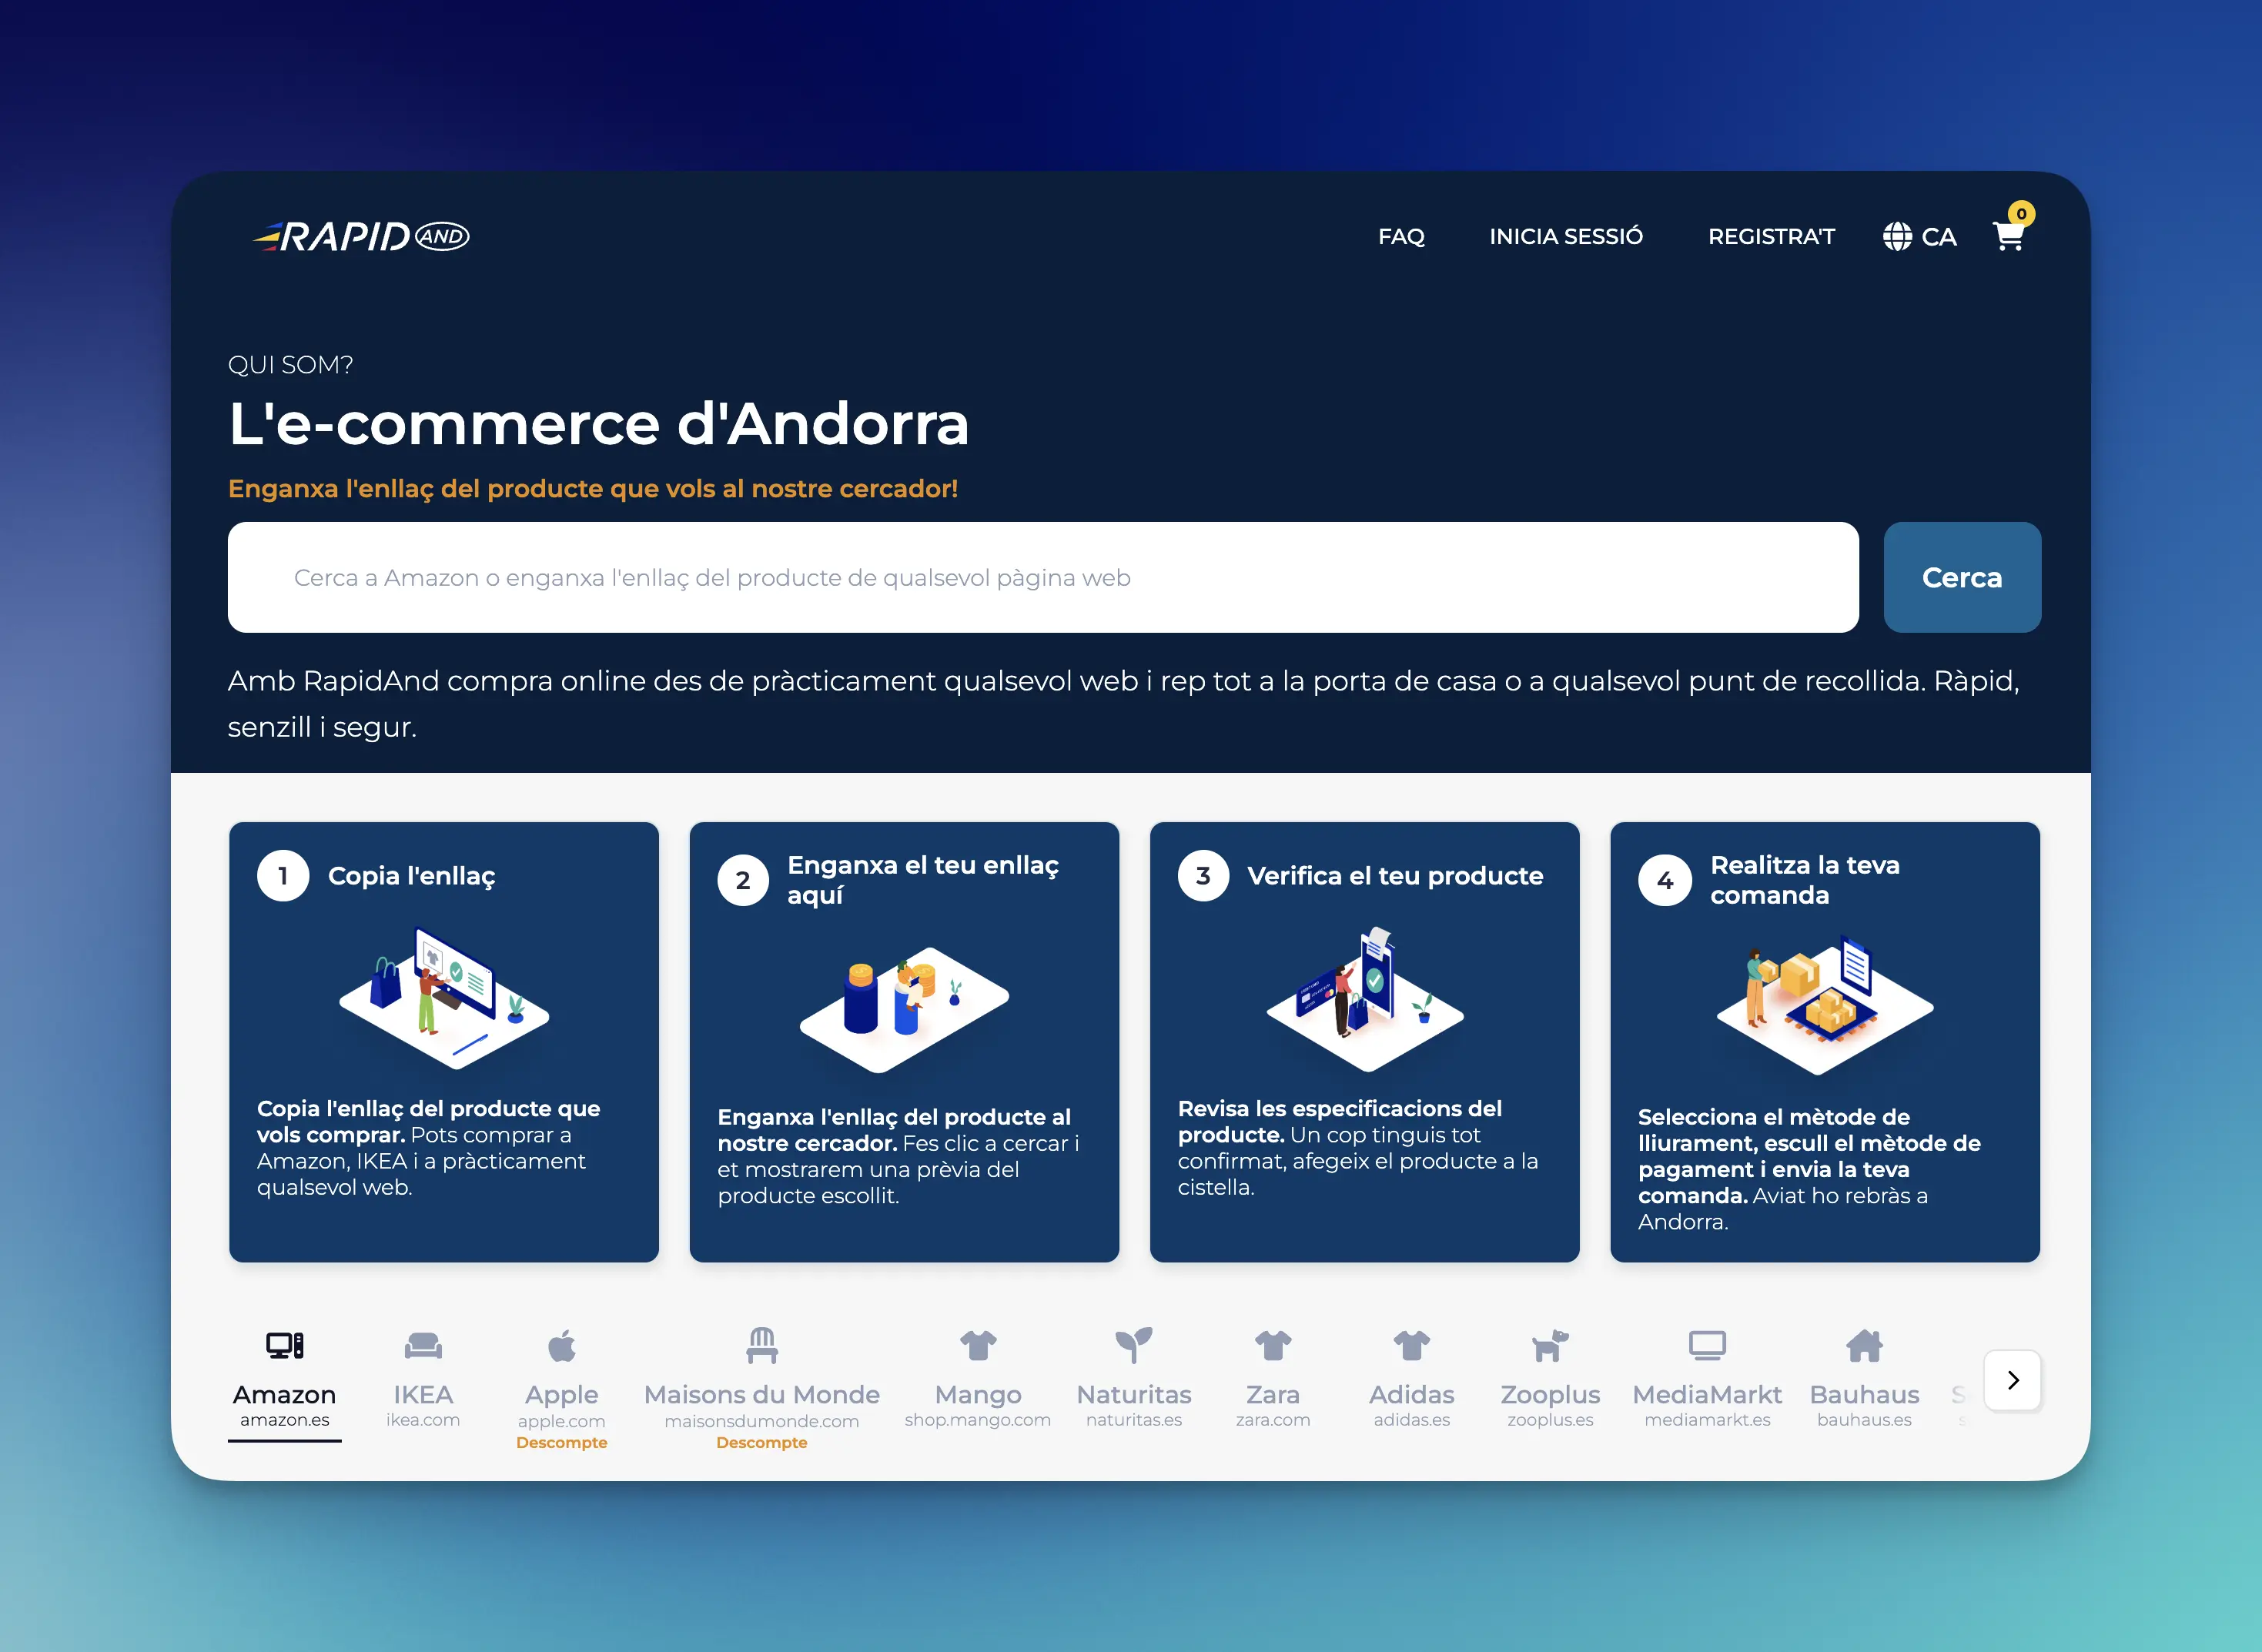2262x1652 pixels.
Task: Click the L'e-commerce d'Andorra heading
Action: pyautogui.click(x=599, y=423)
